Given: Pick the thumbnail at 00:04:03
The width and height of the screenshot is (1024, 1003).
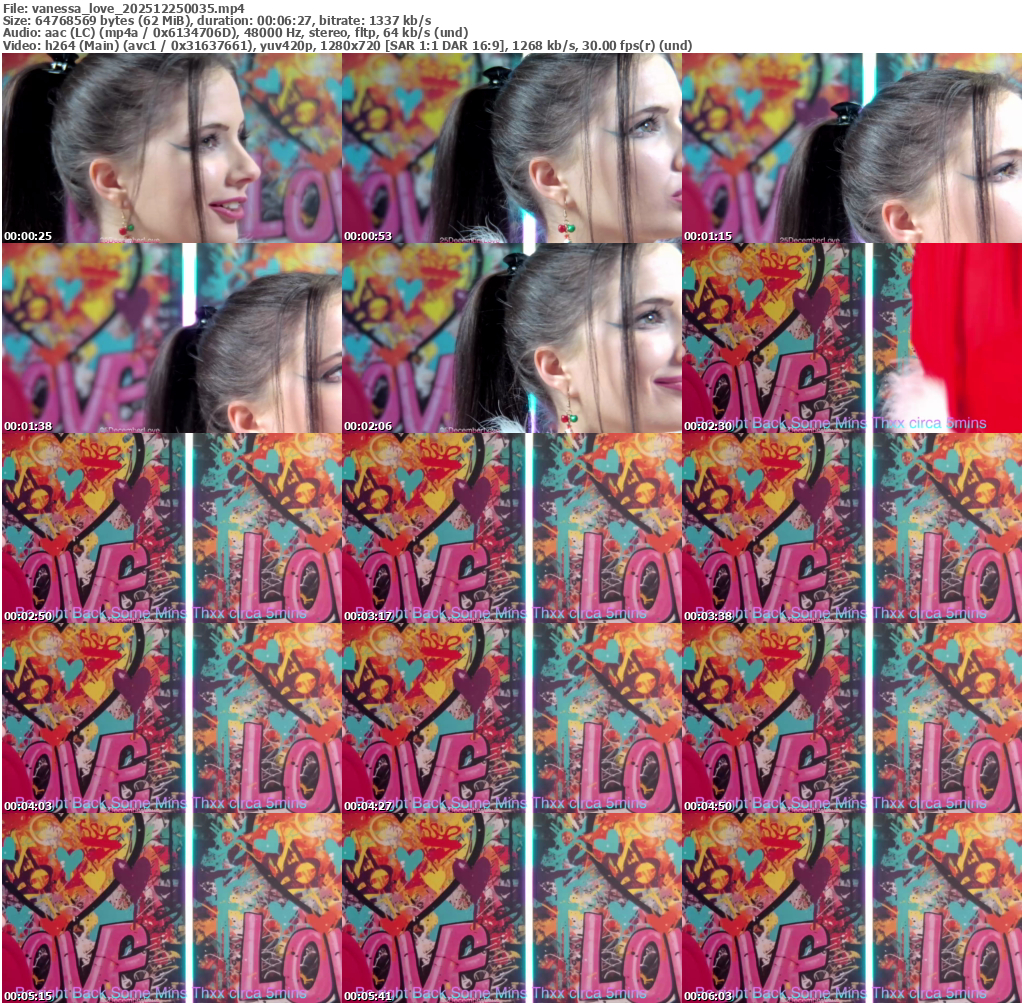Looking at the screenshot, I should pos(172,718).
